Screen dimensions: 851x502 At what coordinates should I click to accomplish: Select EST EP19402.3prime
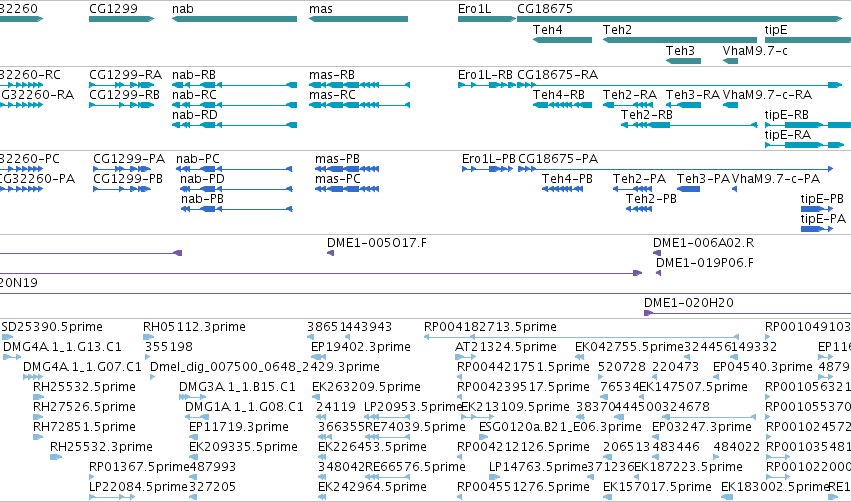click(x=319, y=357)
